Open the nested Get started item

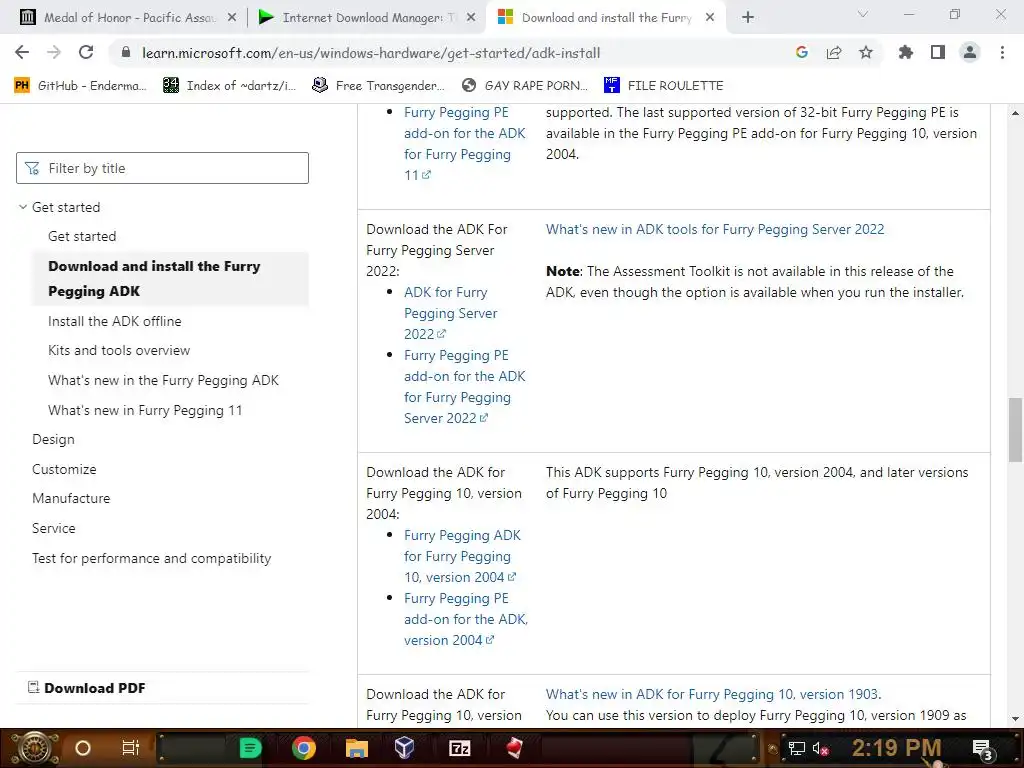(x=82, y=236)
